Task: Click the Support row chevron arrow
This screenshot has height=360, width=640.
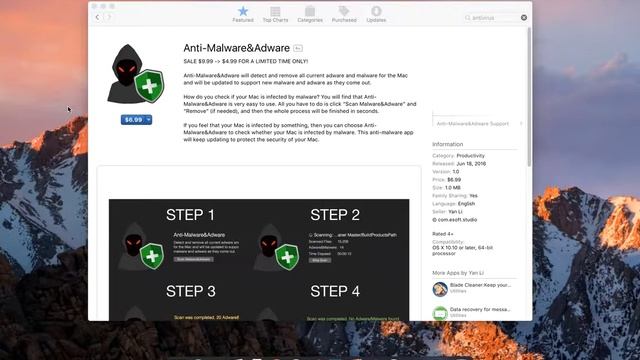Action: pyautogui.click(x=521, y=124)
